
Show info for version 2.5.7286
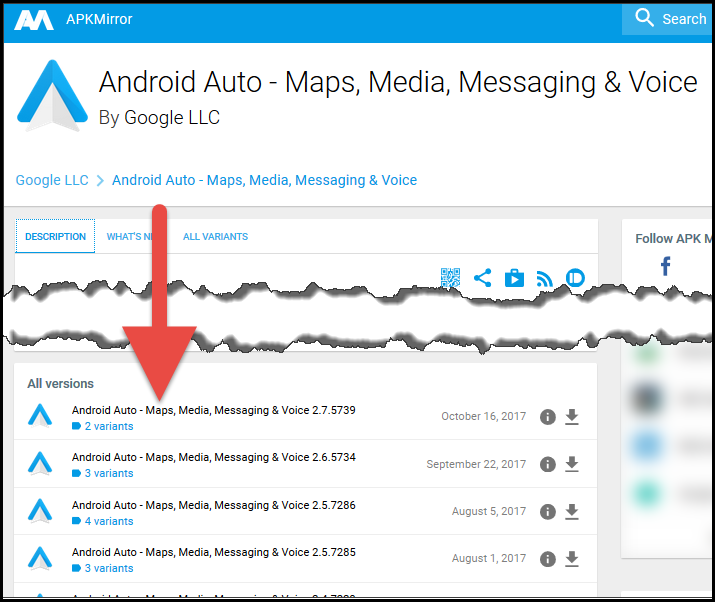click(x=548, y=512)
